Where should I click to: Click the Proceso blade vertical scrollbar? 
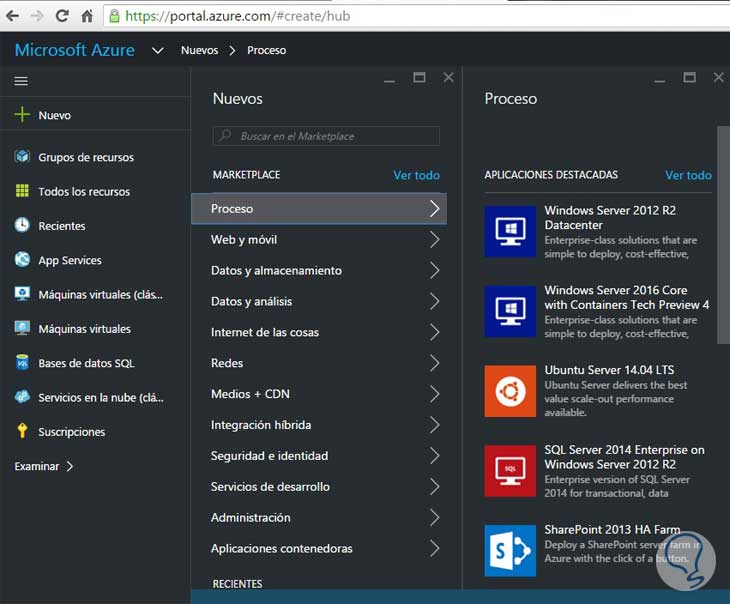pyautogui.click(x=723, y=235)
